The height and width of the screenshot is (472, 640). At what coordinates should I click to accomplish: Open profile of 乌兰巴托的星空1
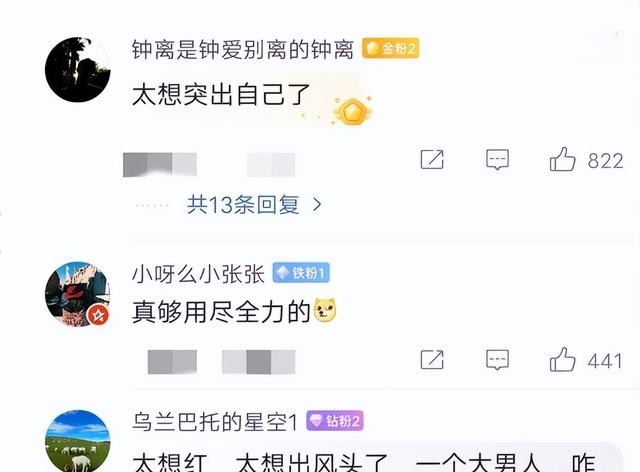pos(215,422)
